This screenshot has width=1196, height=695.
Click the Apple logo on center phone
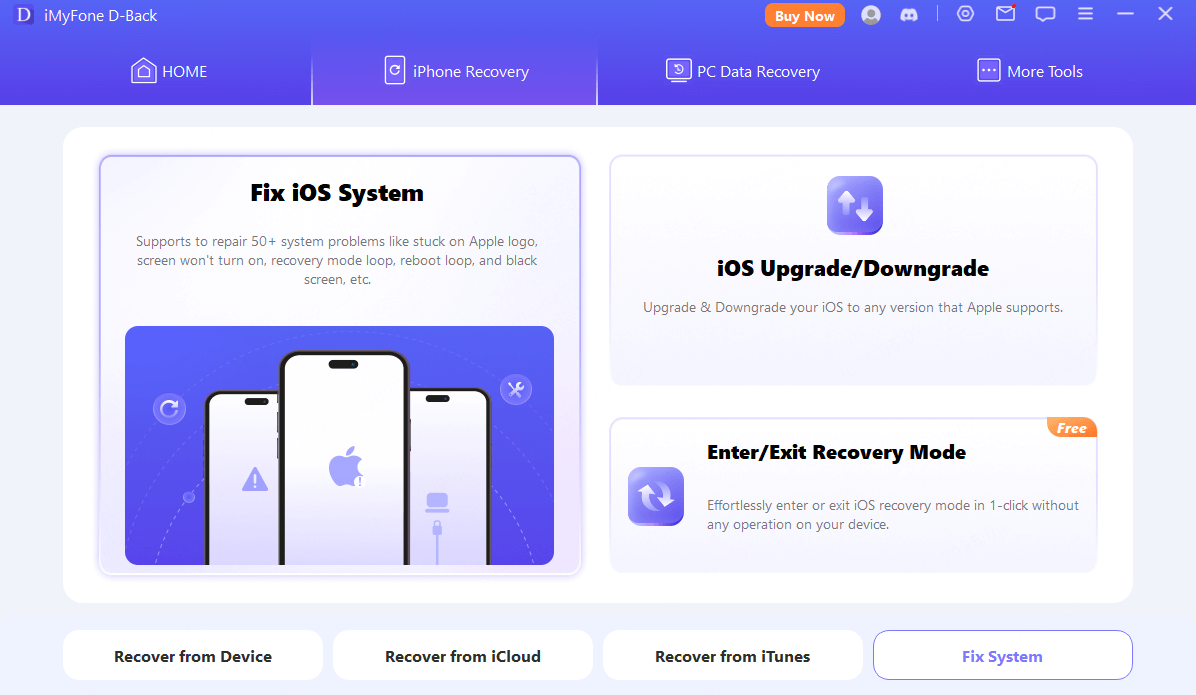click(346, 467)
